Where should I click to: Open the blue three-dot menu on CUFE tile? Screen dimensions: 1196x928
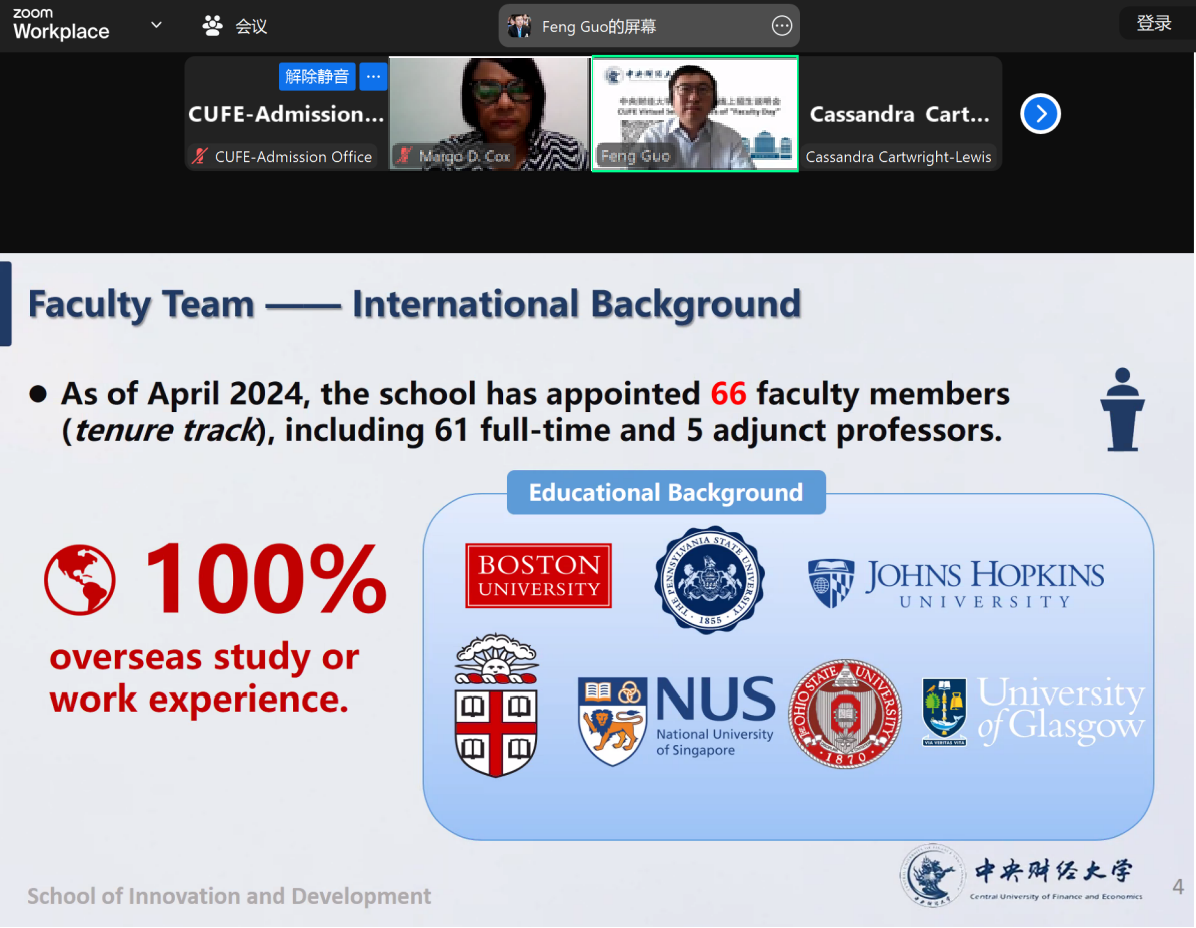point(373,77)
